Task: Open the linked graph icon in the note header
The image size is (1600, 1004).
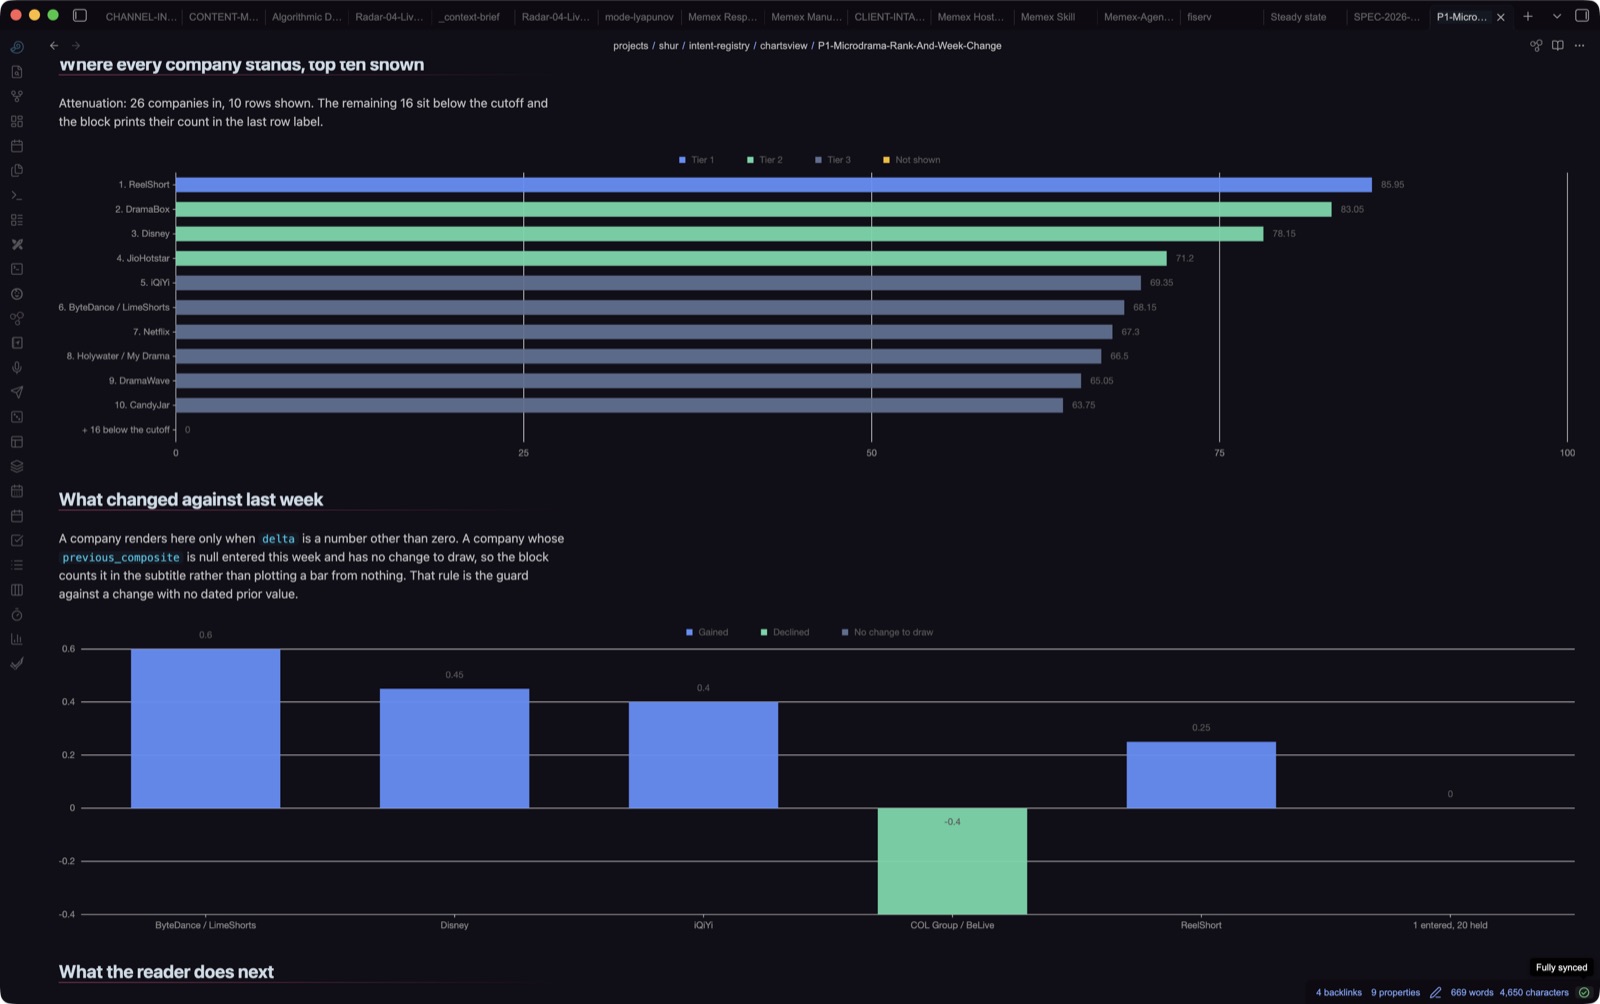Action: (1536, 45)
